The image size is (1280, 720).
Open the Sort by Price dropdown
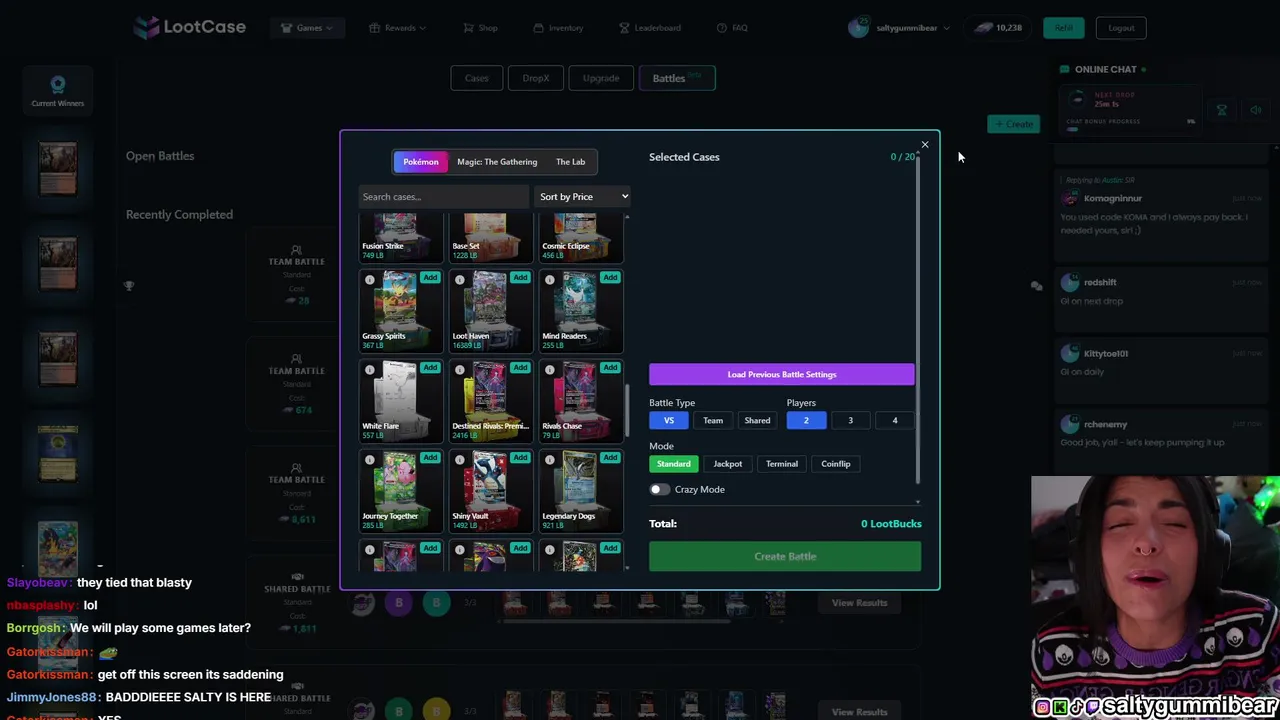pos(584,197)
